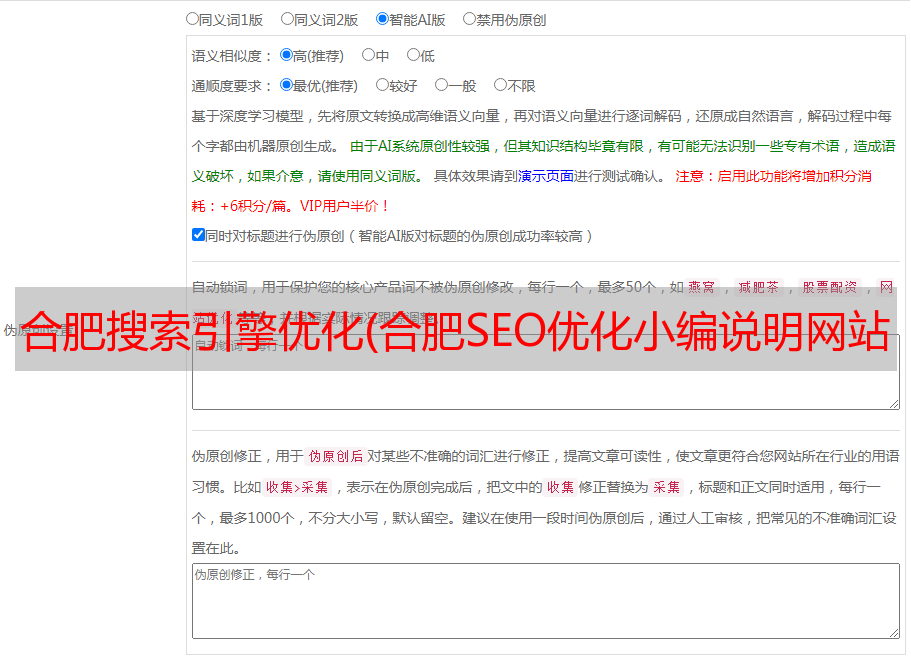Click the 收集>采集 example tag
This screenshot has width=911, height=658.
coord(297,487)
